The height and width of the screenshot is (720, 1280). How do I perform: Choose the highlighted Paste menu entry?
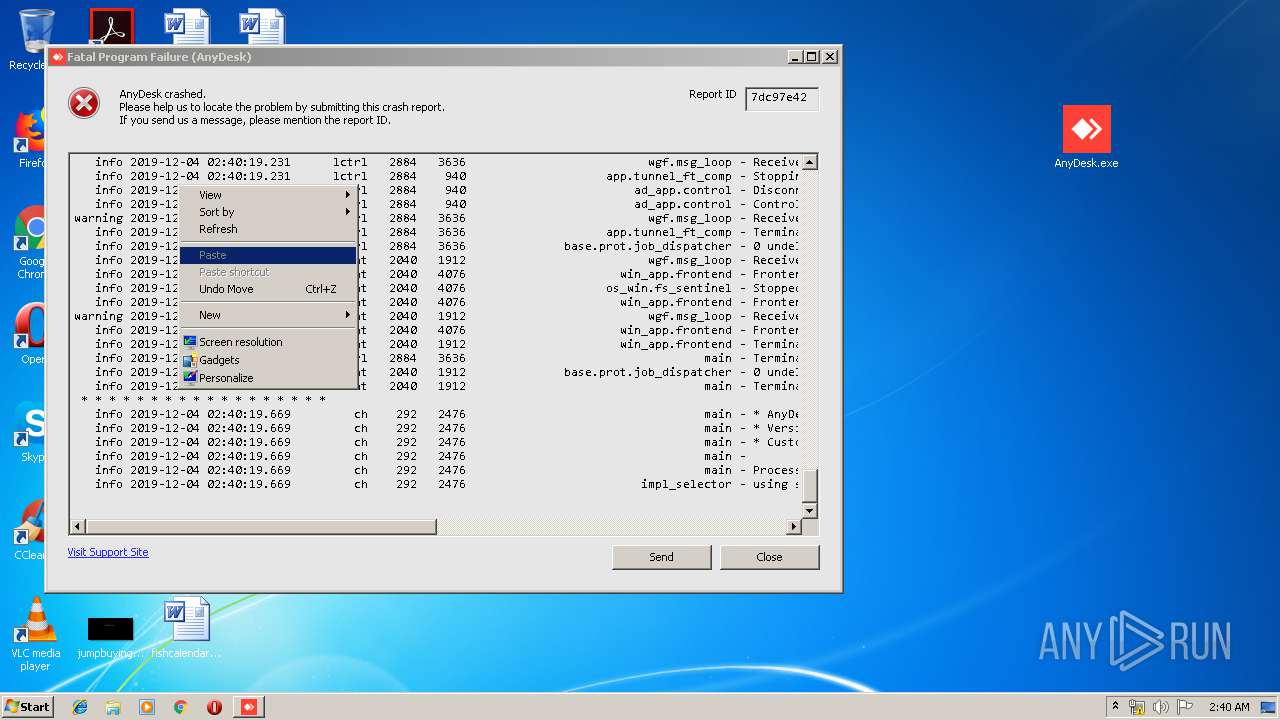point(268,255)
